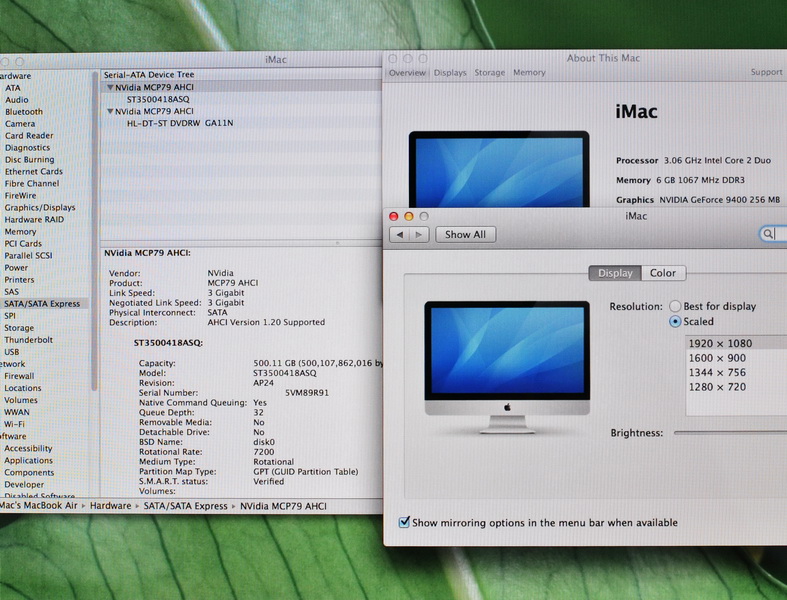Image resolution: width=787 pixels, height=600 pixels.
Task: Click the iMac picture in About This Mac
Action: tap(499, 169)
